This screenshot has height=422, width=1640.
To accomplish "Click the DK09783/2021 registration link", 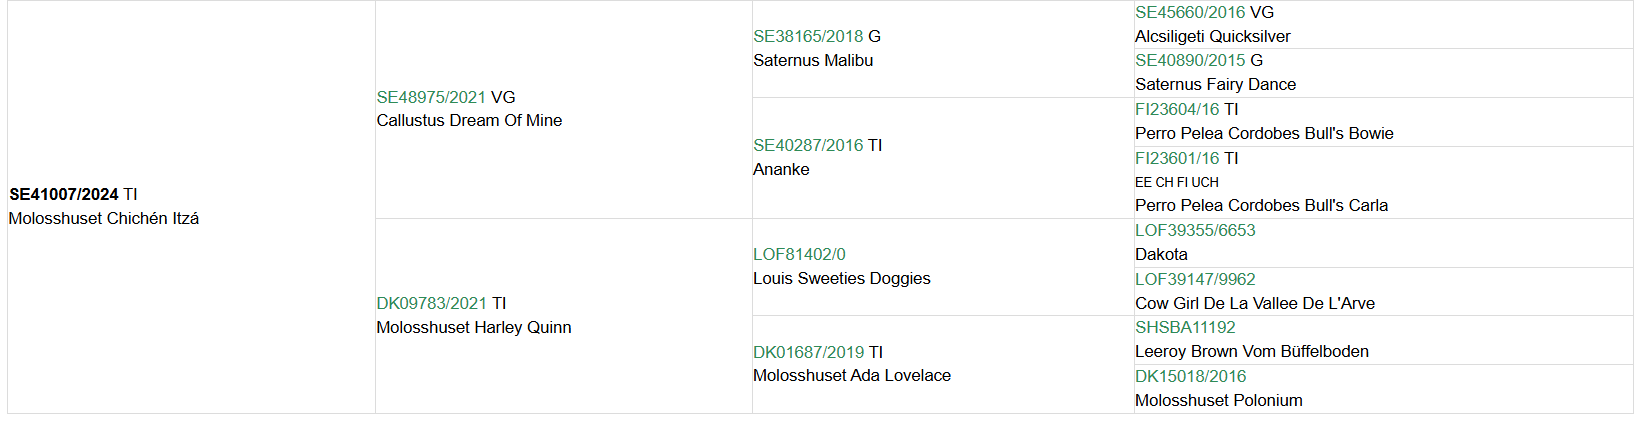I will tap(431, 303).
